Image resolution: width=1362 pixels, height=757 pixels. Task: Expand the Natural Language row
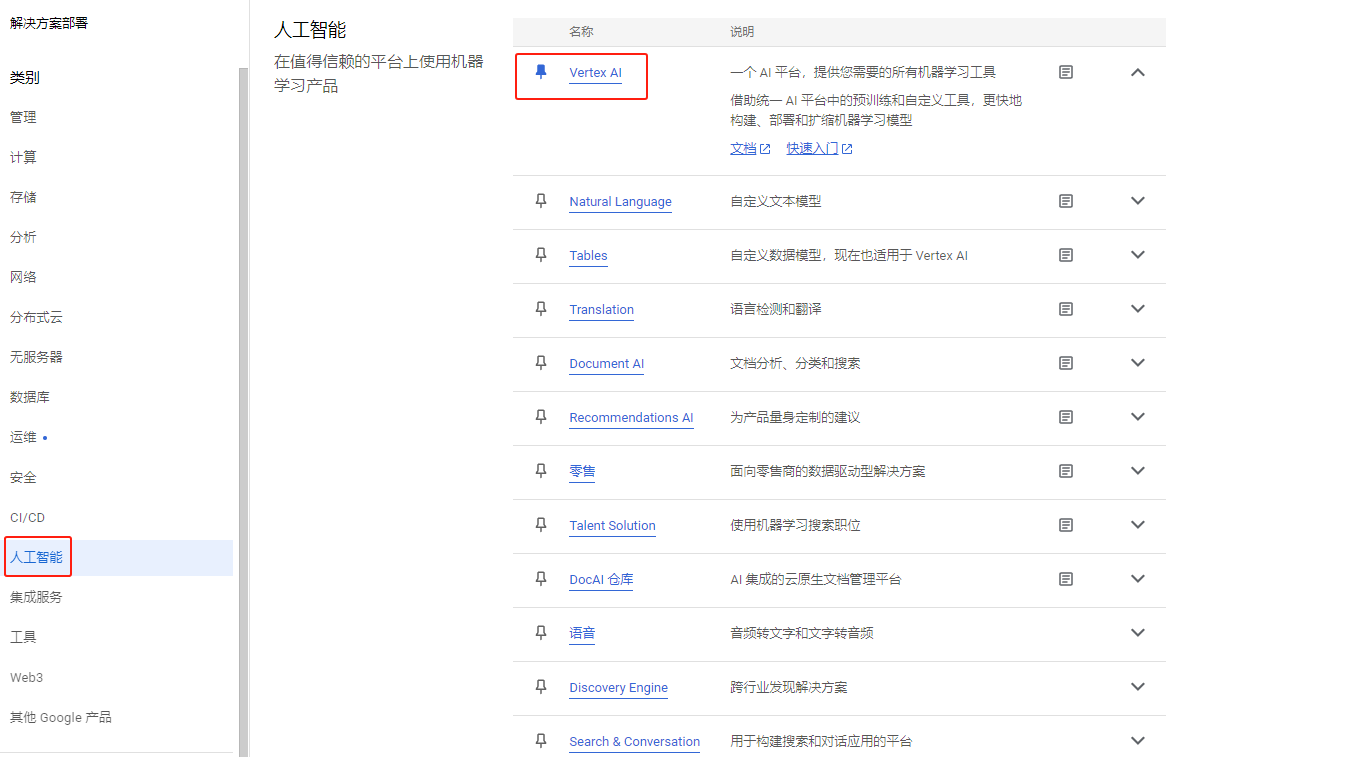pyautogui.click(x=1137, y=201)
